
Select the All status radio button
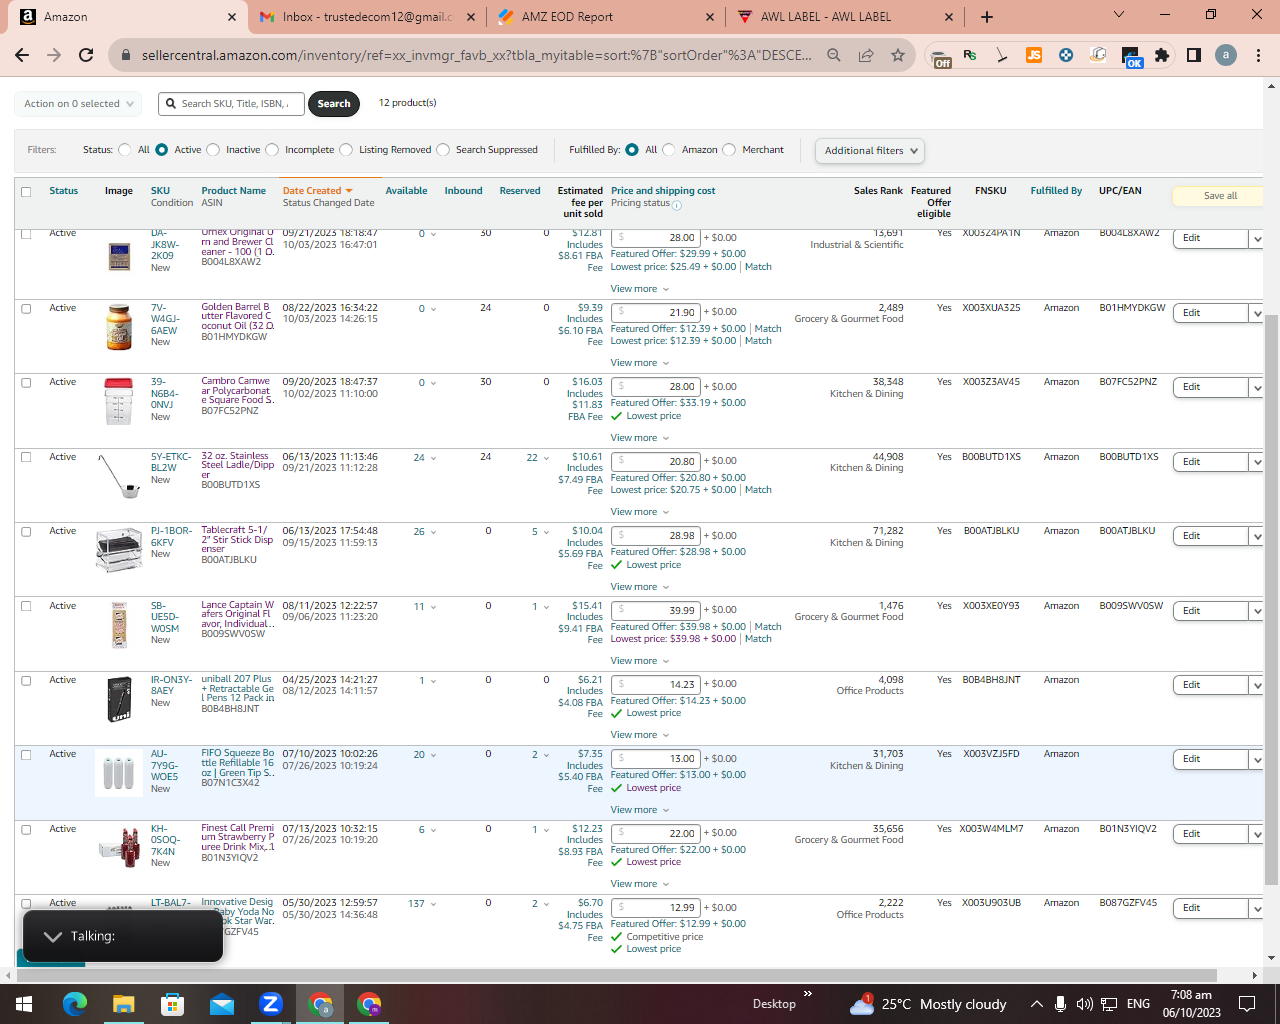point(125,150)
